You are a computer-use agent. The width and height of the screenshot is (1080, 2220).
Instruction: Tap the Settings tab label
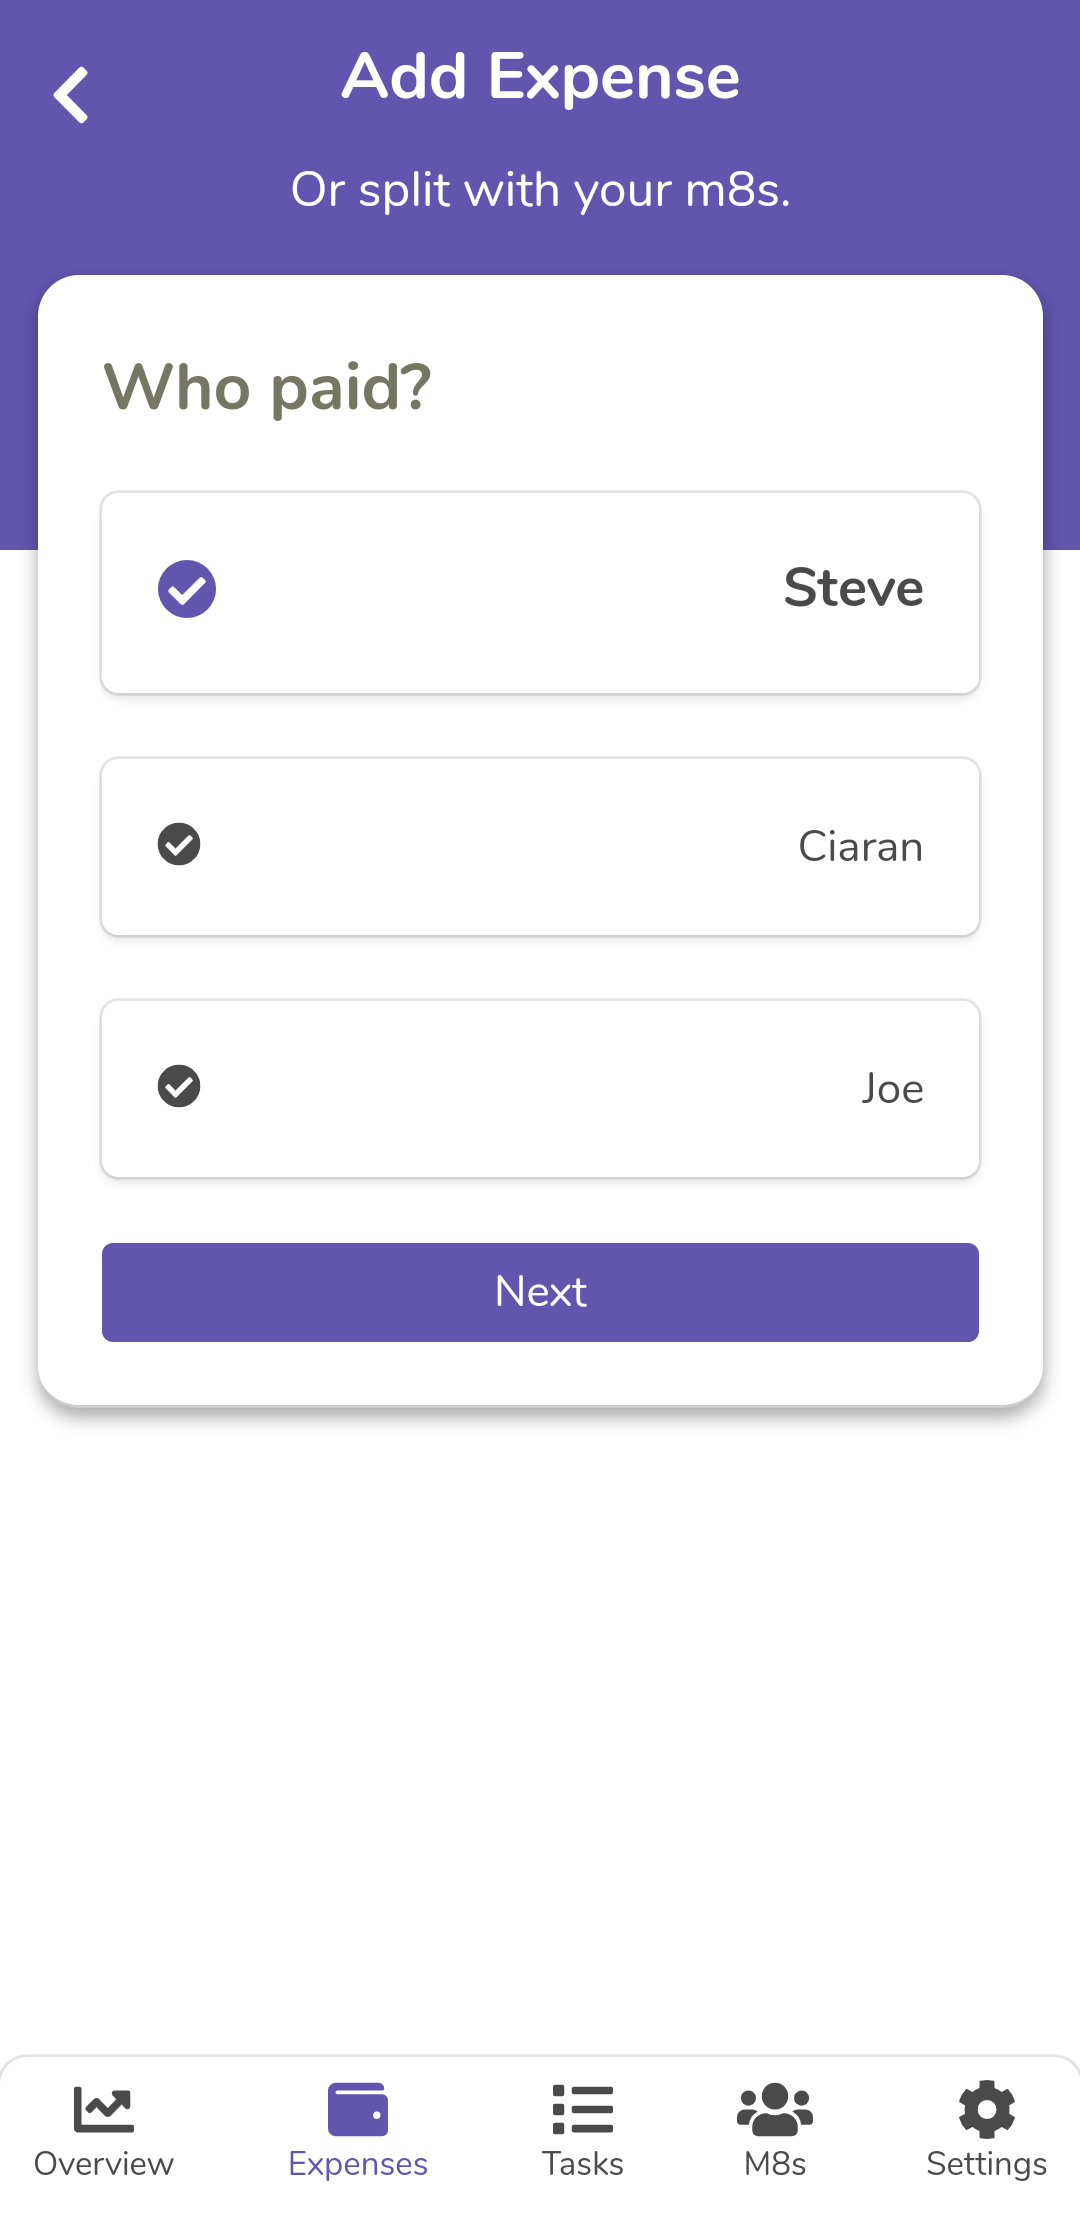pos(986,2164)
